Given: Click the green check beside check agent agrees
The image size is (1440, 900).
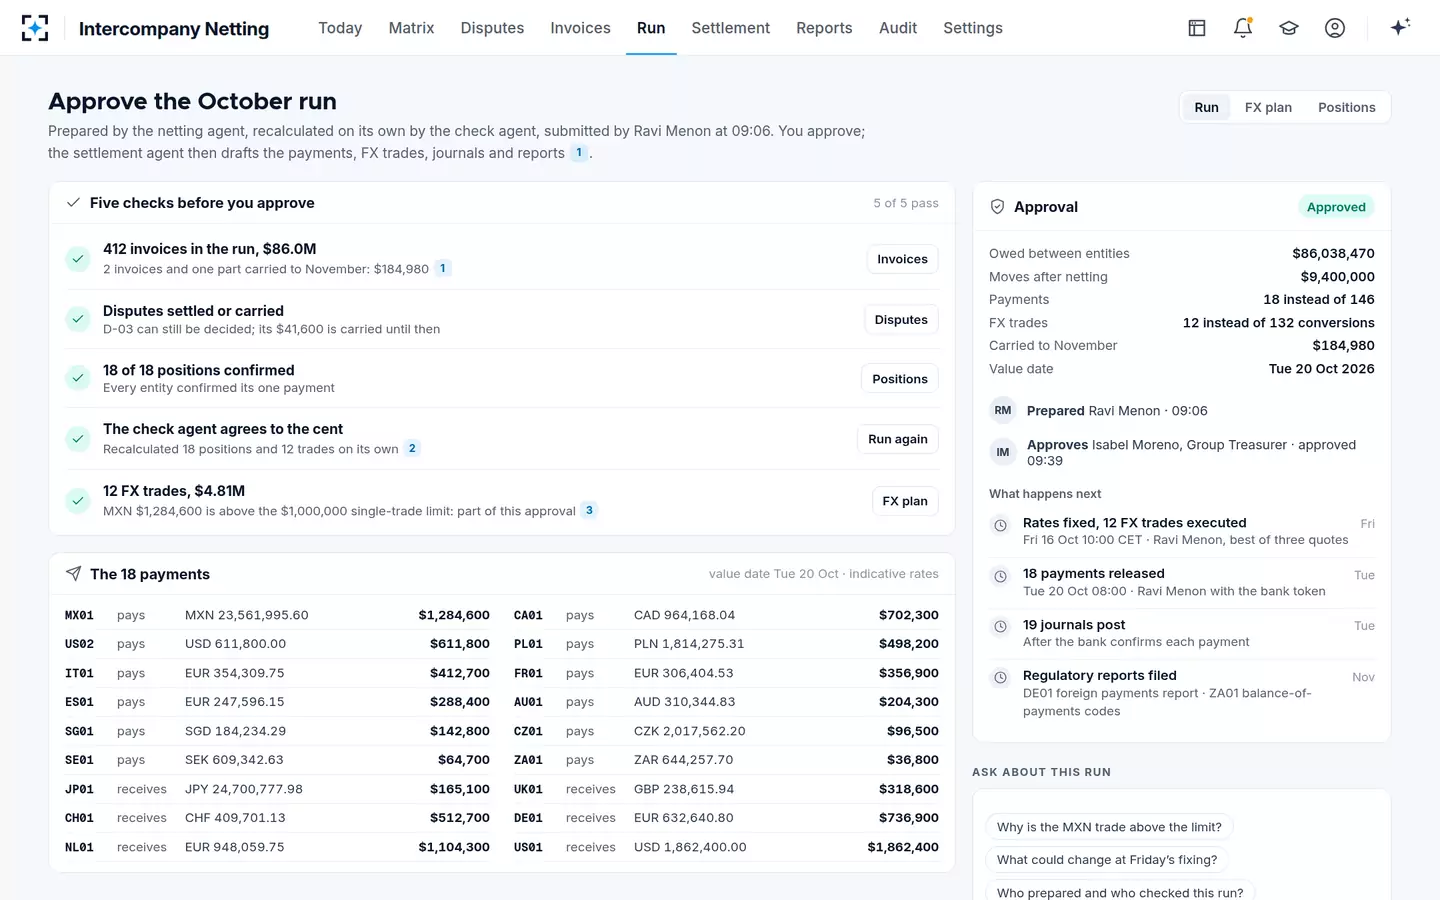Looking at the screenshot, I should pos(78,439).
